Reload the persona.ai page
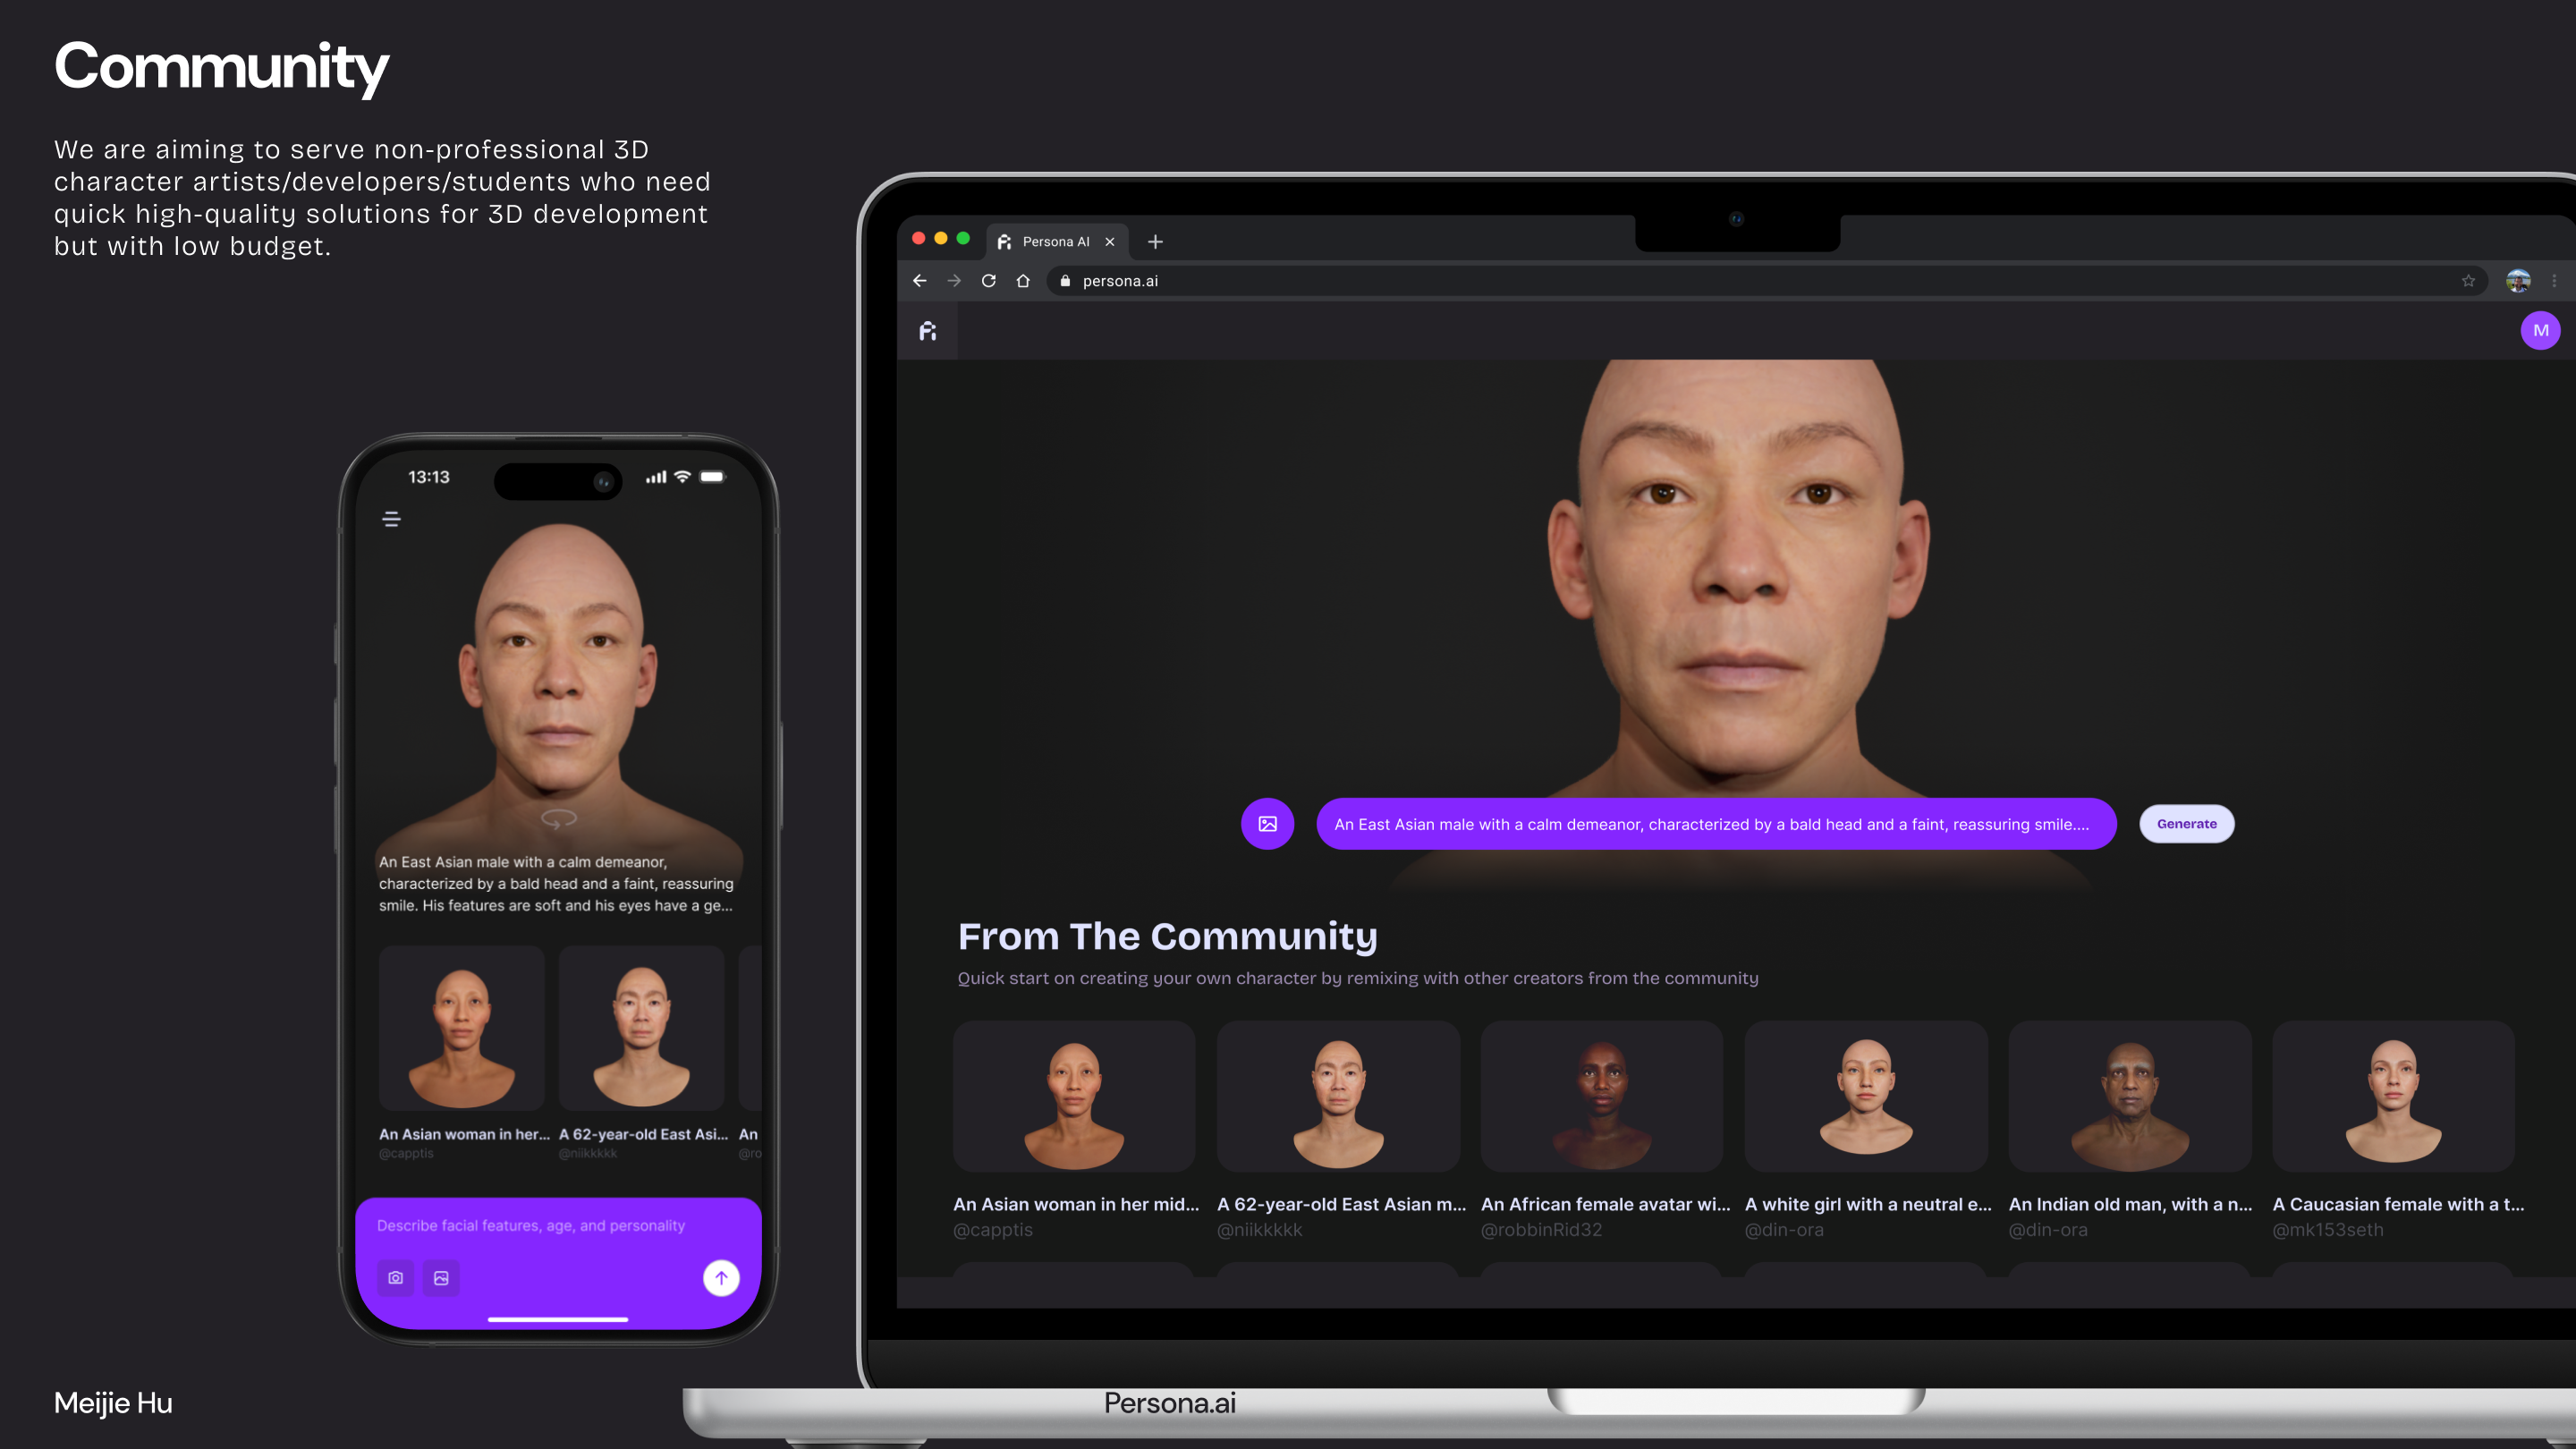 click(988, 281)
